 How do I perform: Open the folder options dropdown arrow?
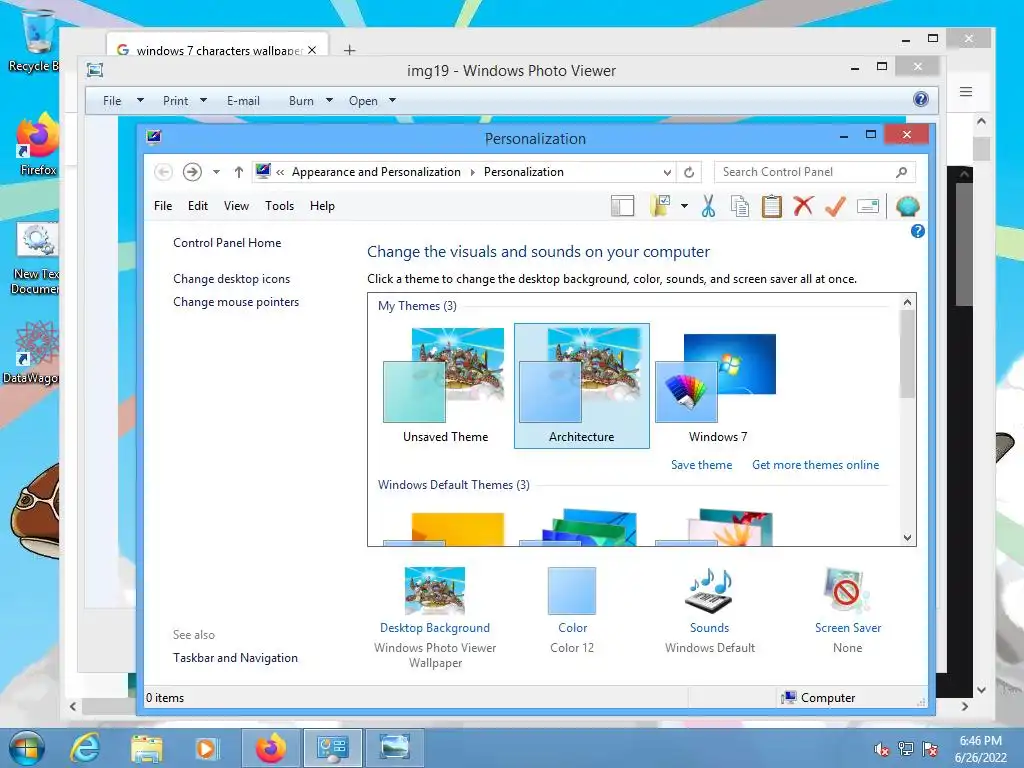[684, 206]
